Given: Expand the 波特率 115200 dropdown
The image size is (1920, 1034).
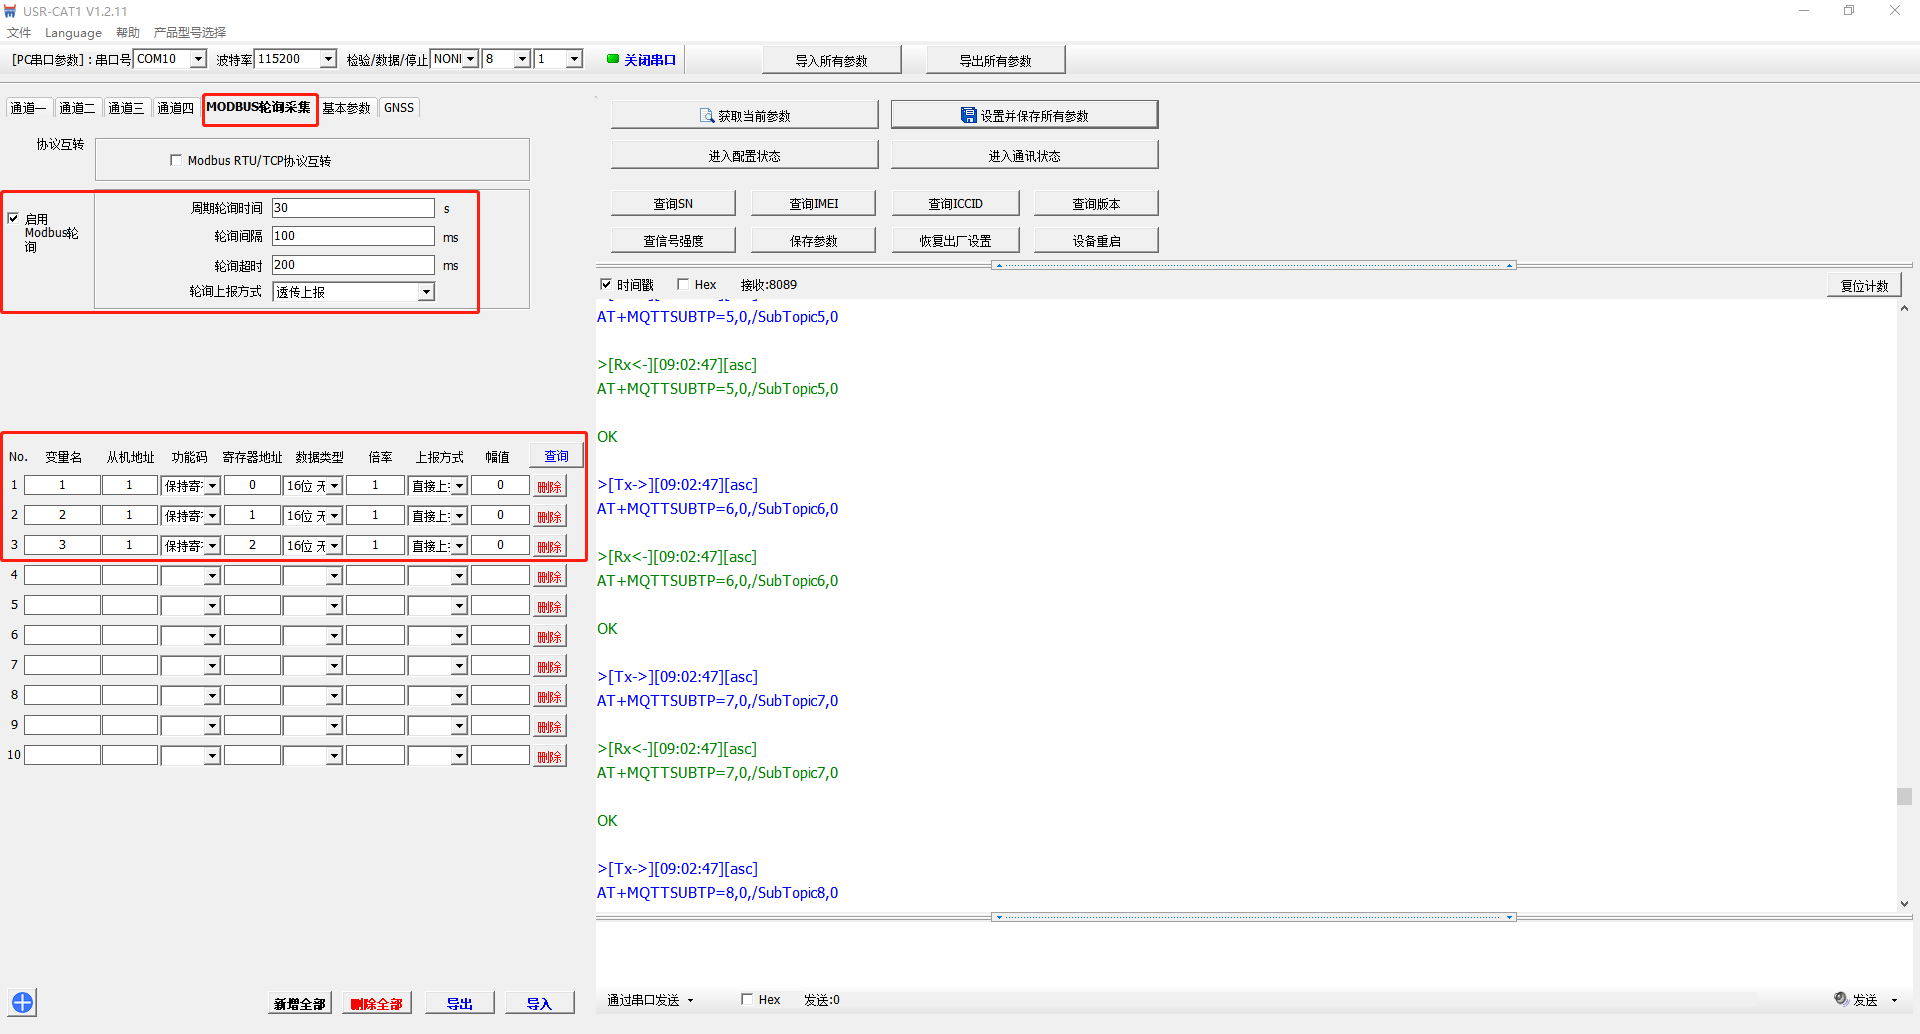Looking at the screenshot, I should [x=328, y=59].
